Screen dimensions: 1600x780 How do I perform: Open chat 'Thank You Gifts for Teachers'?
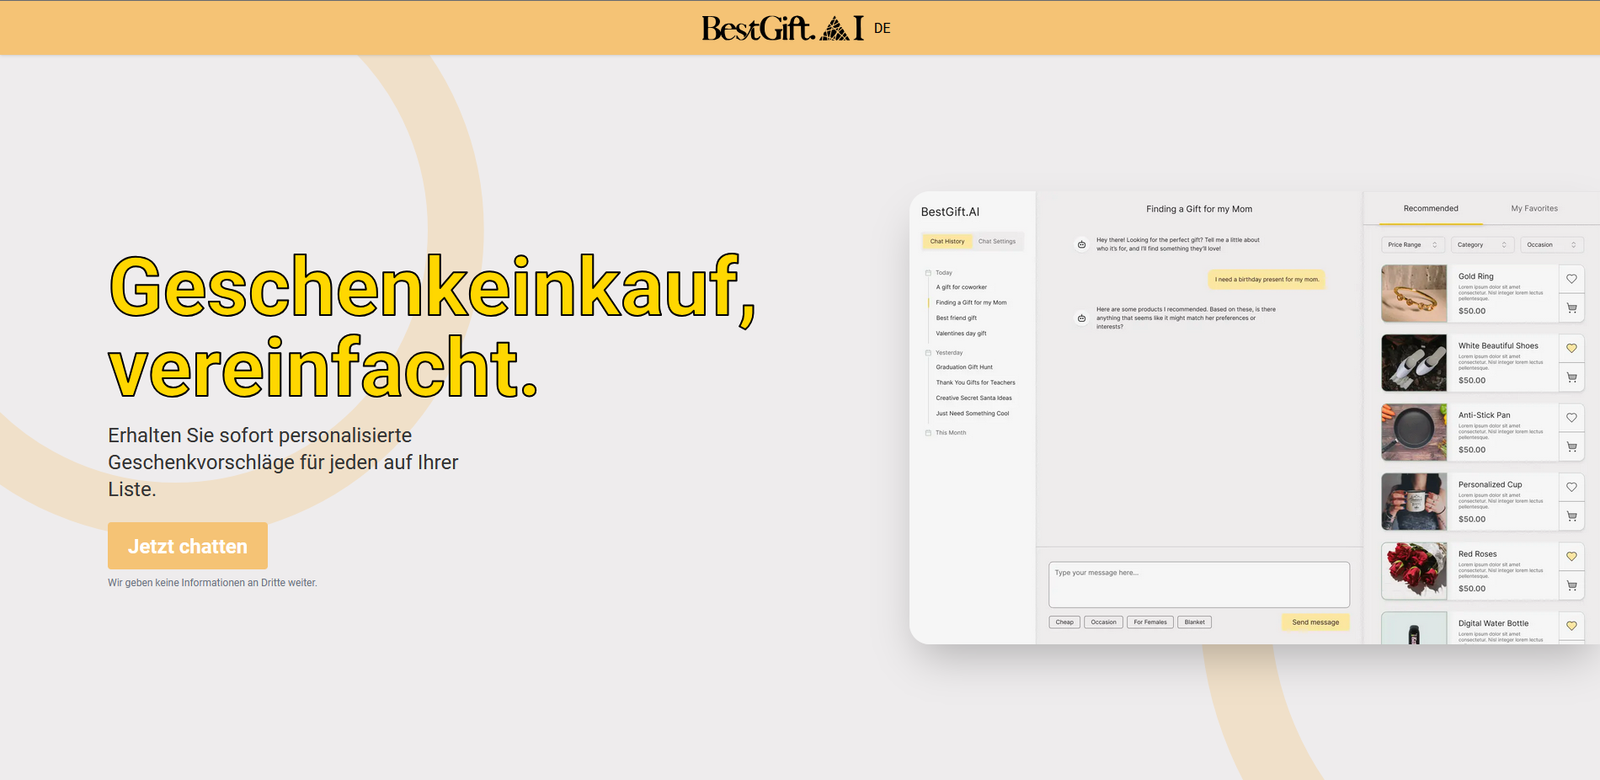[x=975, y=382]
